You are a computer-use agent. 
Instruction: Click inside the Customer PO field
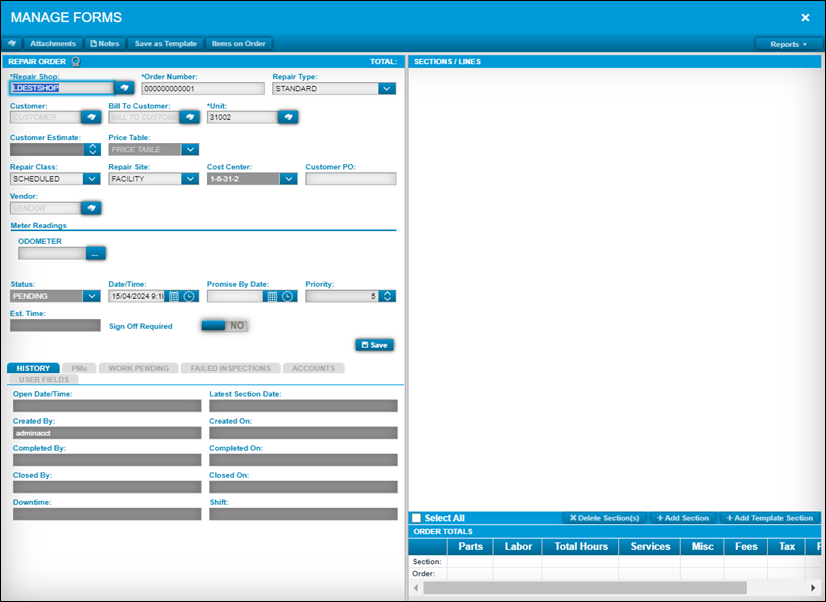(x=352, y=178)
